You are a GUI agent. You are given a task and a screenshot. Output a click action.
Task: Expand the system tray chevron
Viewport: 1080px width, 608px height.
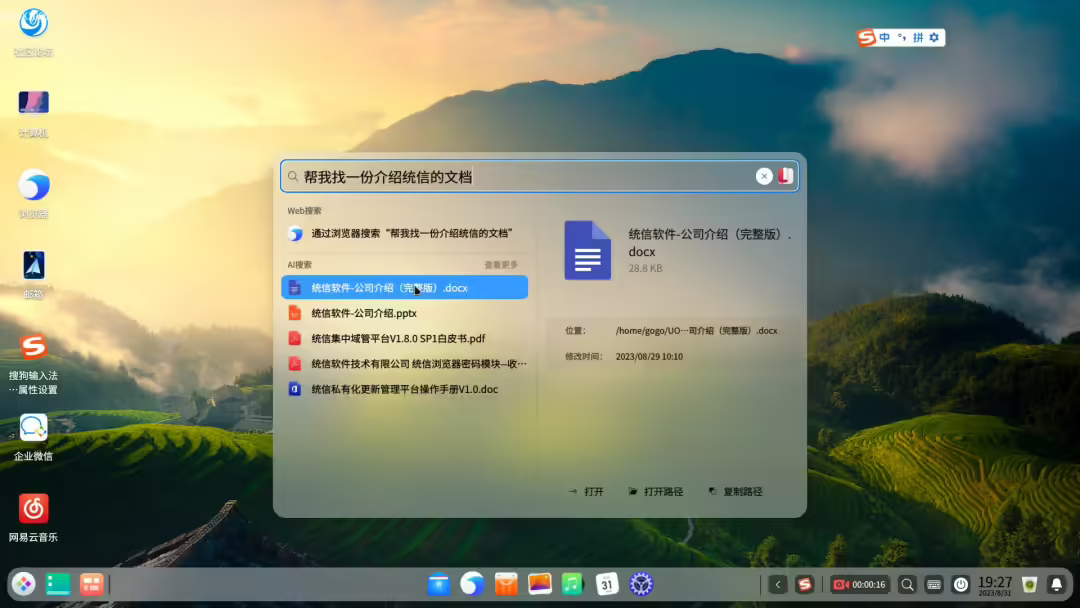pyautogui.click(x=777, y=584)
